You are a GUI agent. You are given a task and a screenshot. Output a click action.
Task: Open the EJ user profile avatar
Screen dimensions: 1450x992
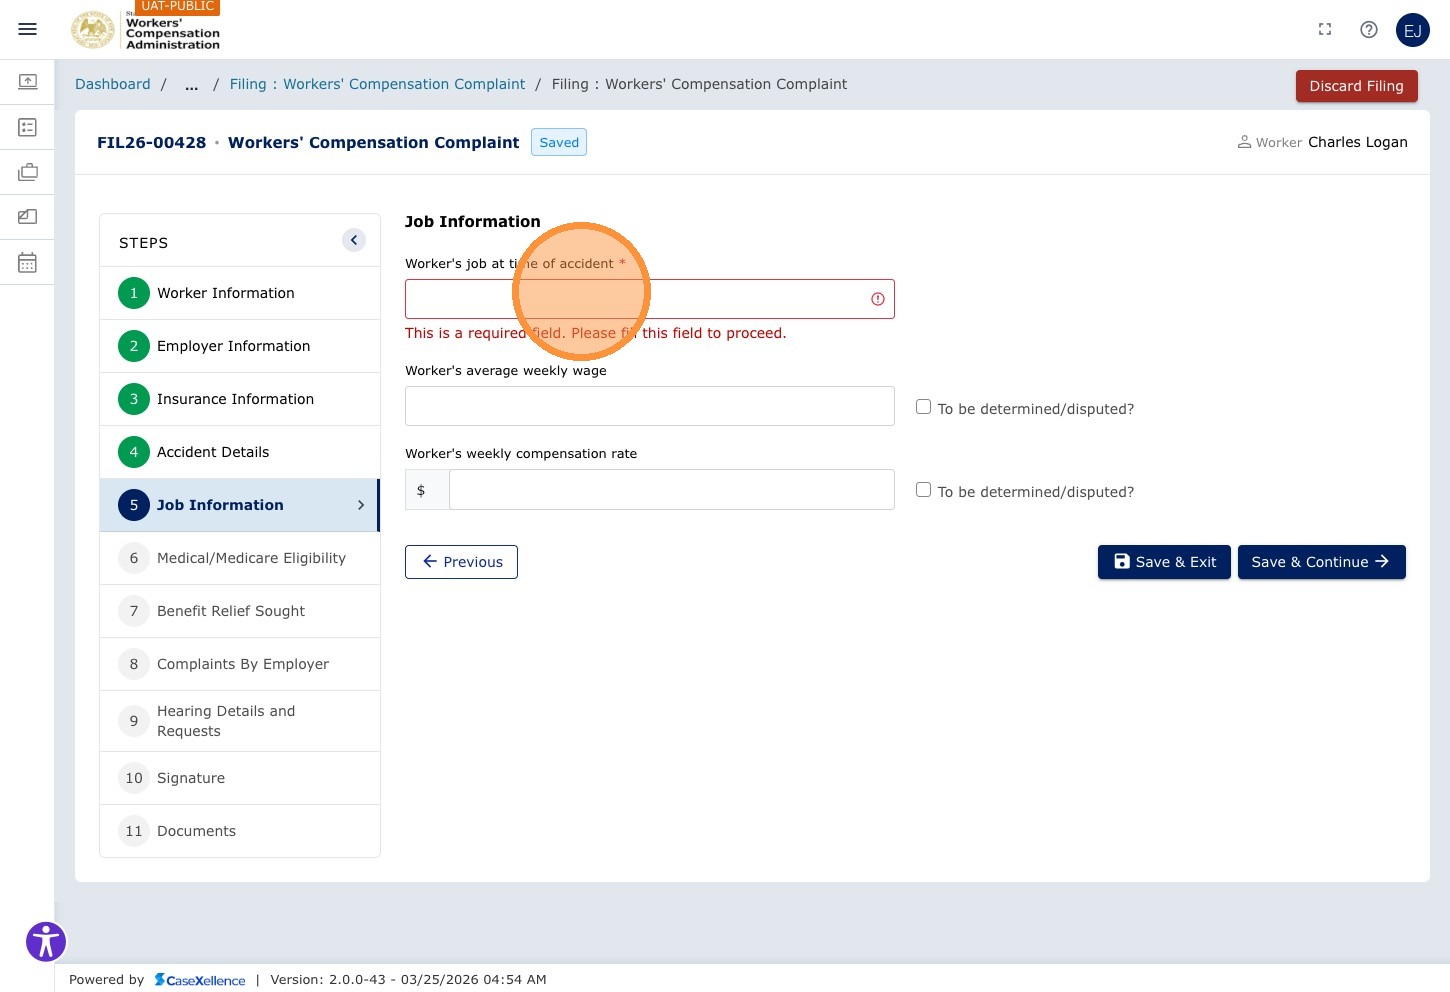click(x=1413, y=30)
